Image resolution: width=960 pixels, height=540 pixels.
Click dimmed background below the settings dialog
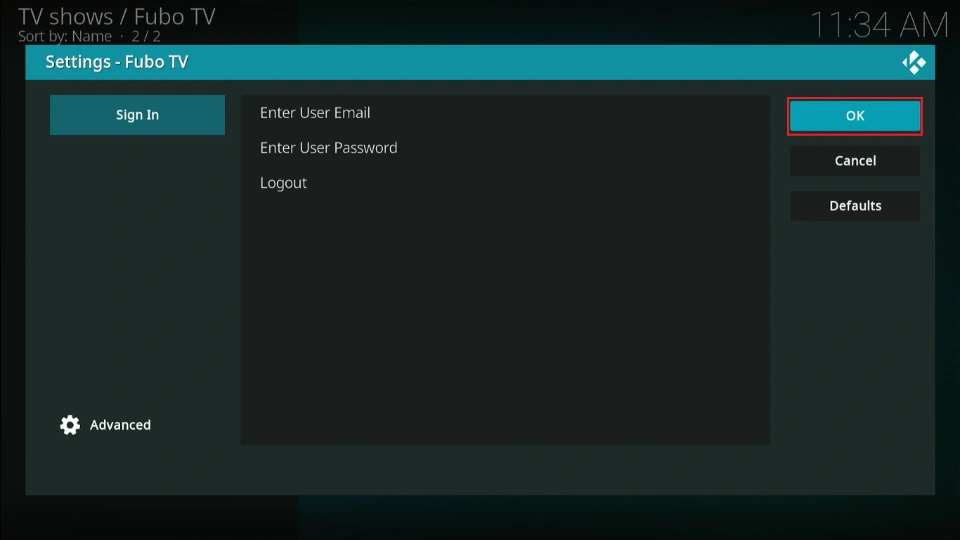click(x=480, y=518)
